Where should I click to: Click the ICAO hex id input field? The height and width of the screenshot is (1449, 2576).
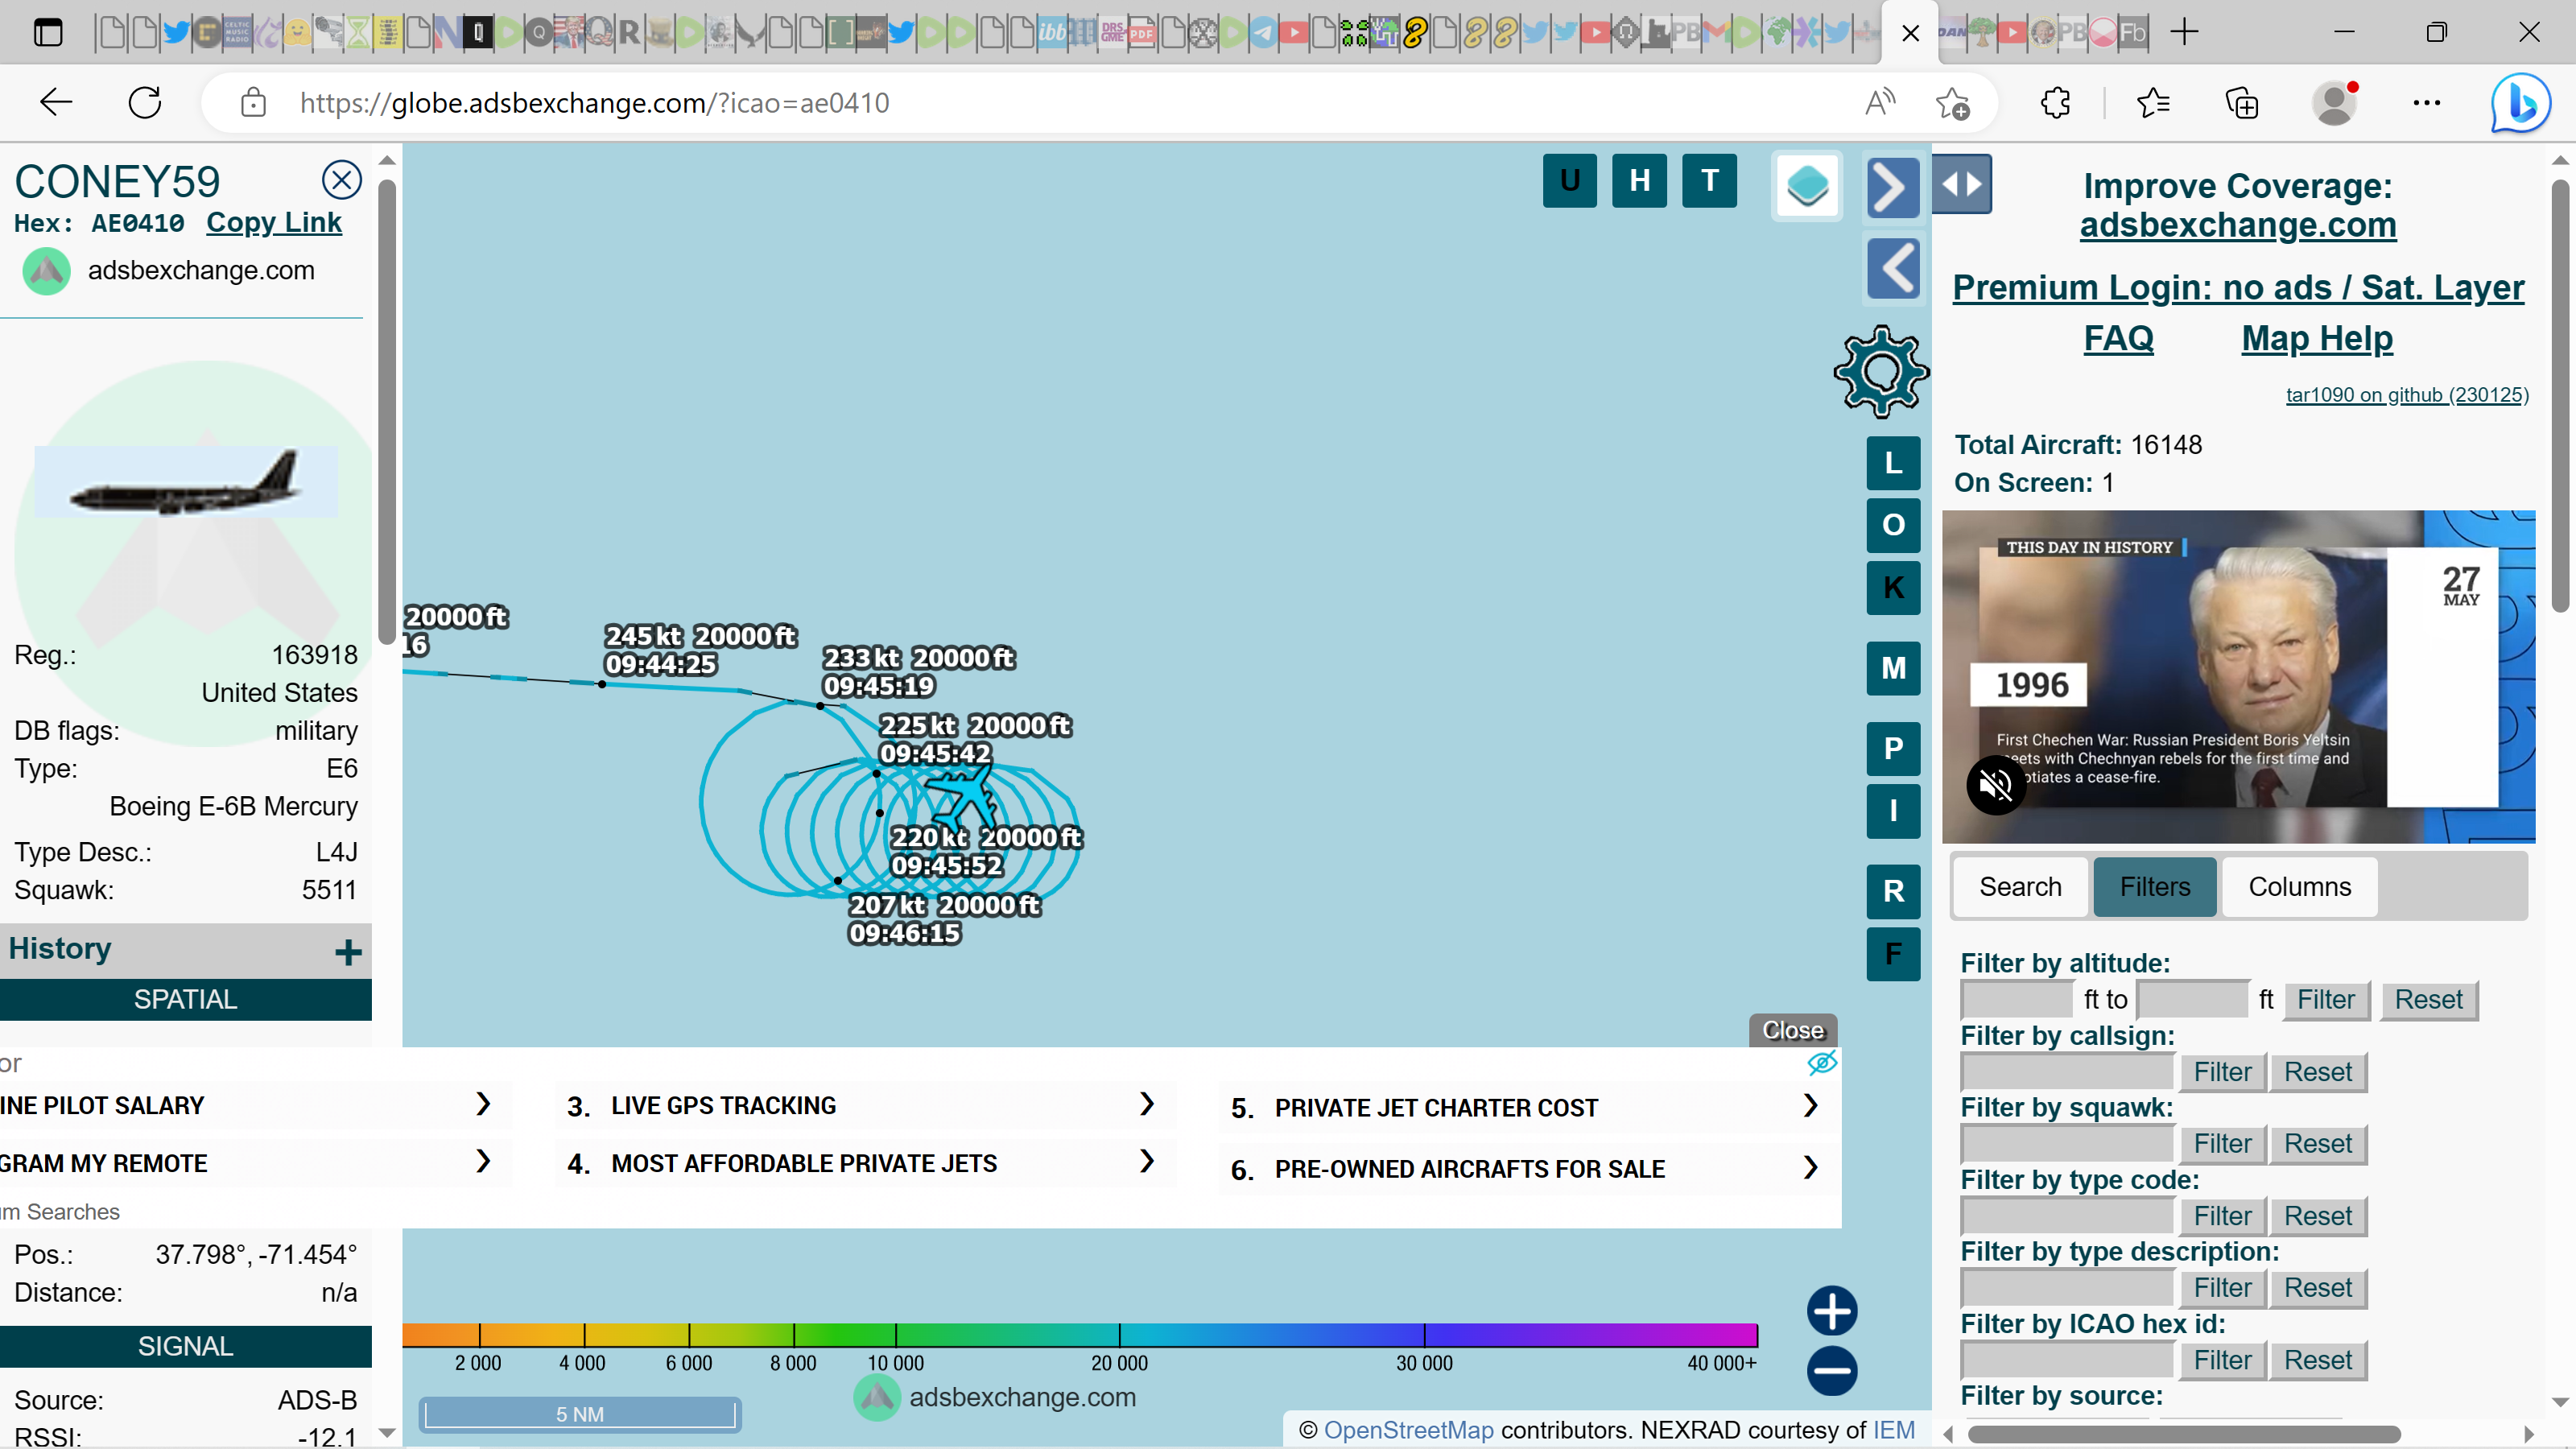click(2067, 1360)
